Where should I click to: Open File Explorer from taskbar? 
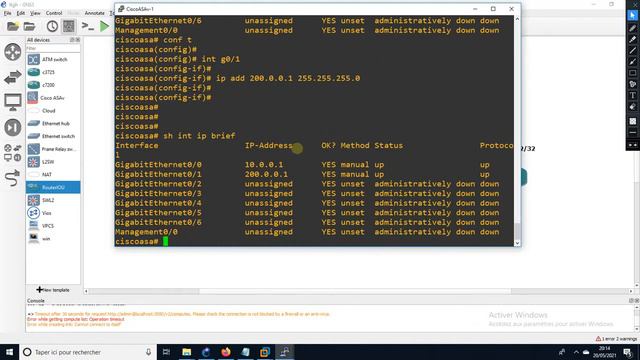(187, 352)
